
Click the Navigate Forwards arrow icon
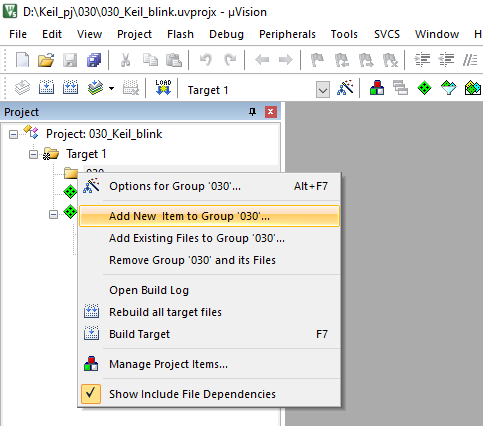tap(286, 60)
